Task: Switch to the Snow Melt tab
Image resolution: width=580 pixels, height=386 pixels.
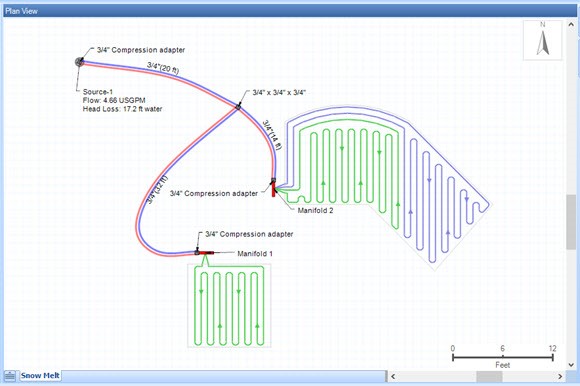Action: (x=40, y=376)
